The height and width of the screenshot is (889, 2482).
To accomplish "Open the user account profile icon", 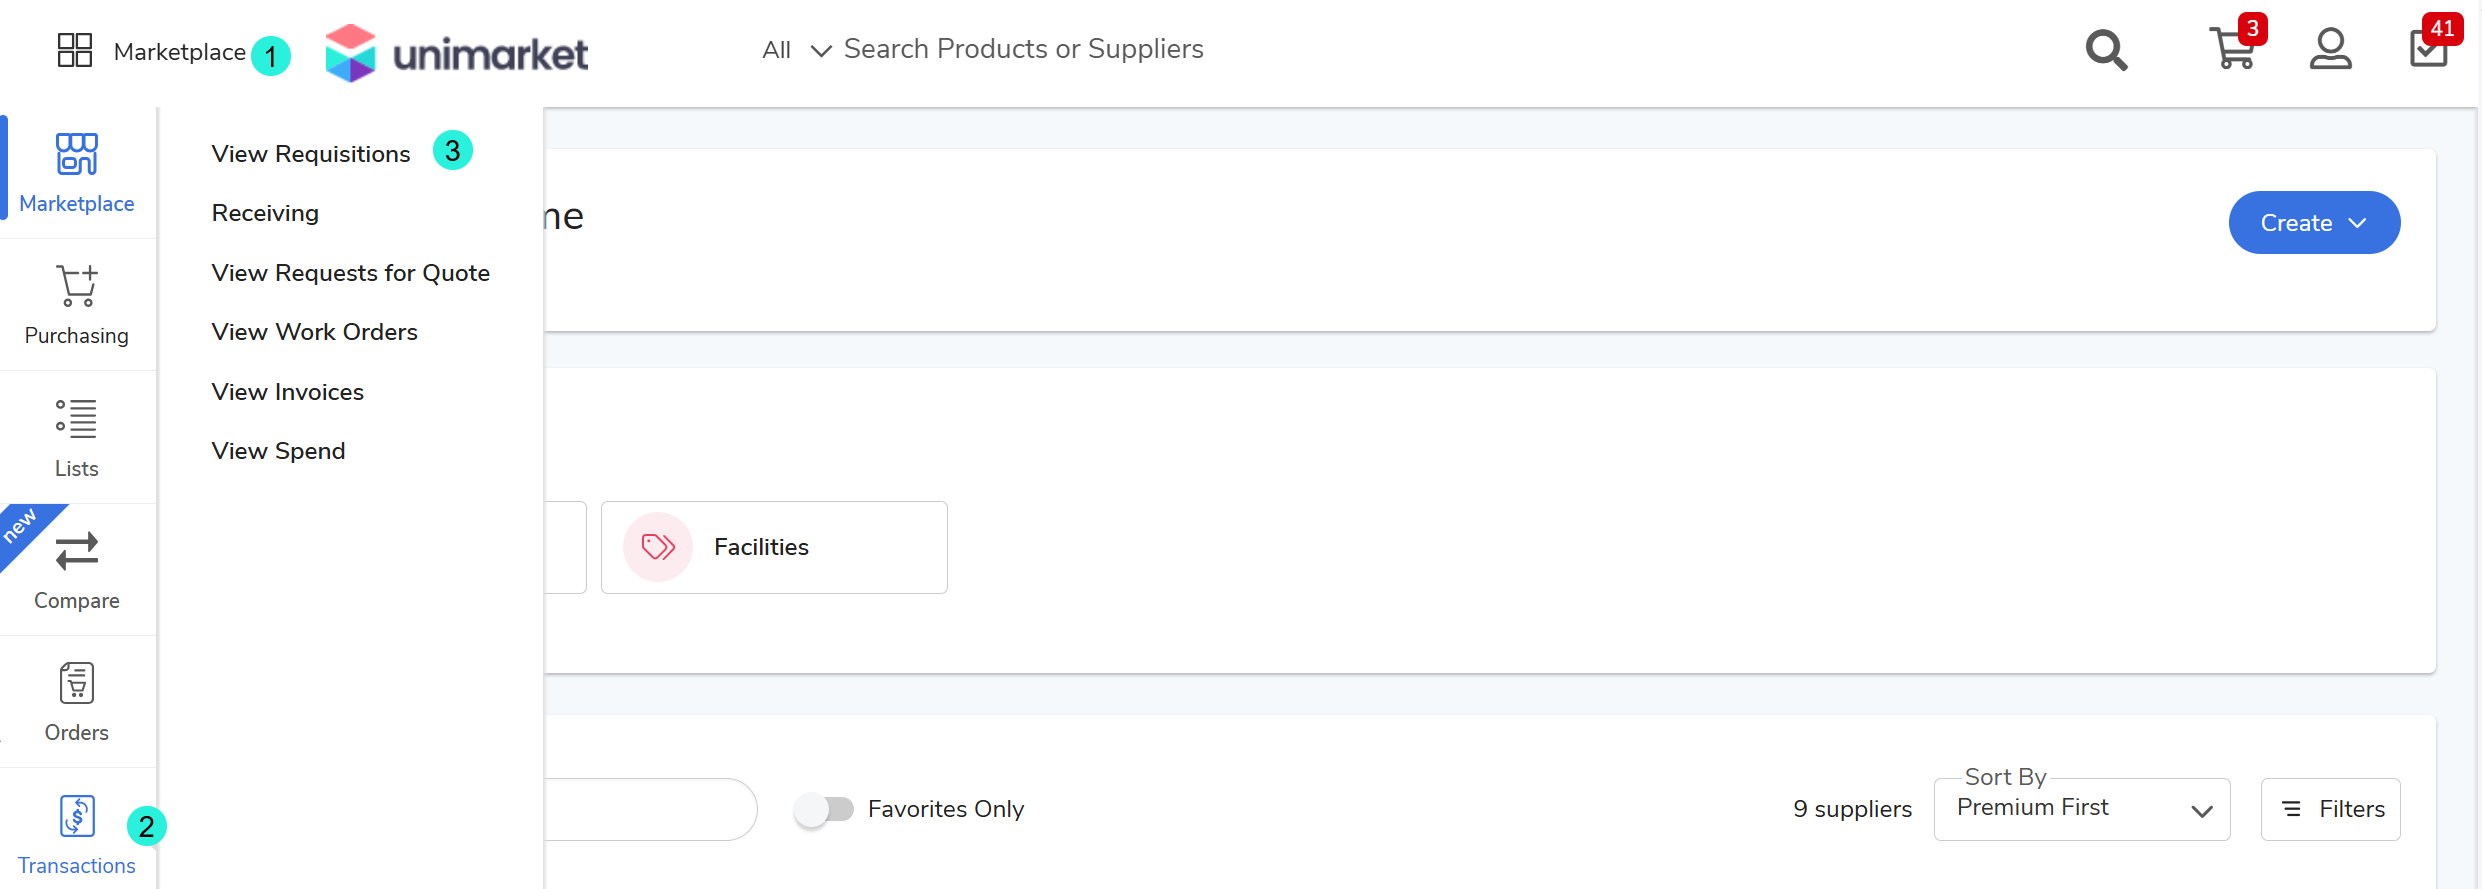I will pos(2330,49).
